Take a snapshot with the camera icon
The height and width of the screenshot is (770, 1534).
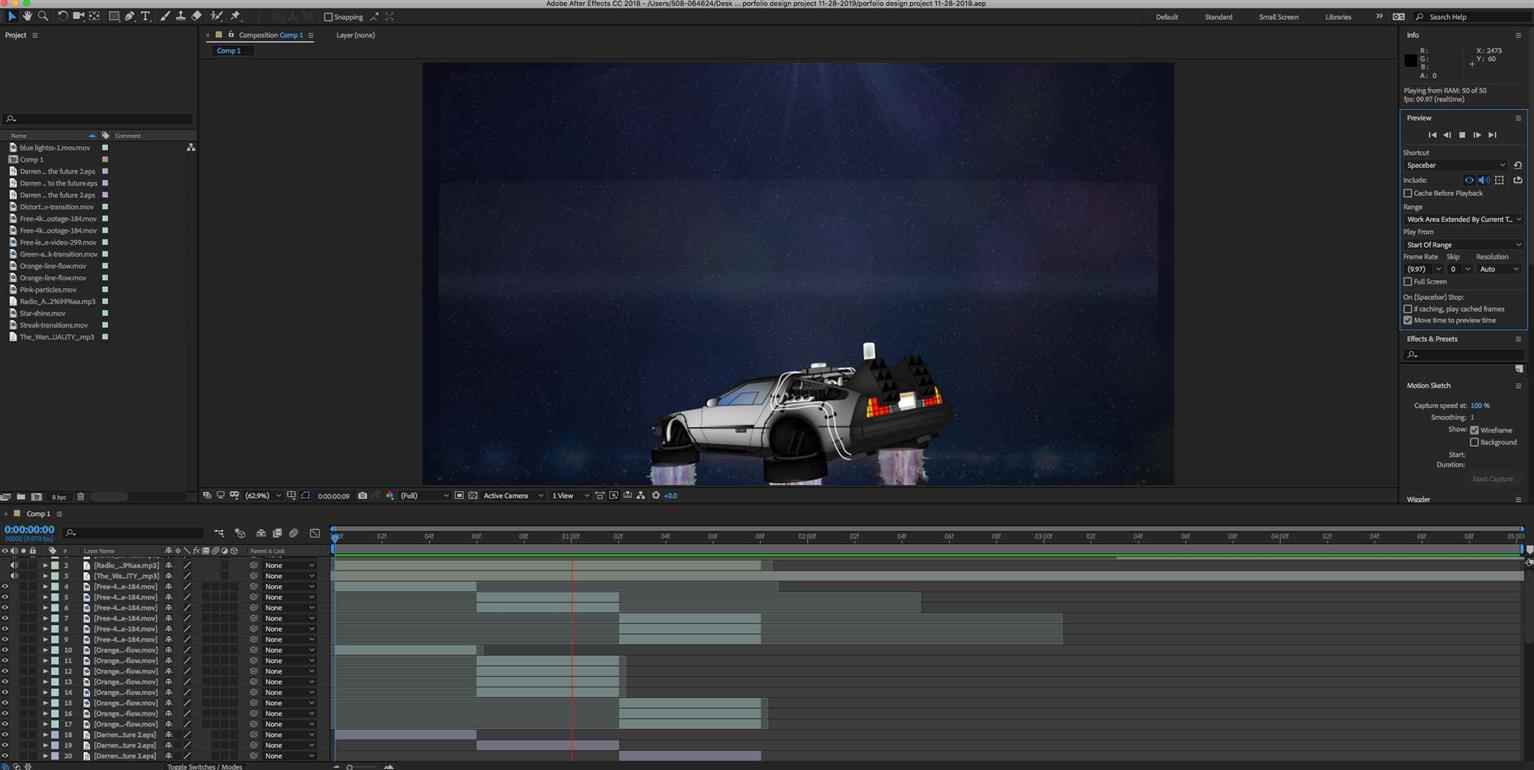[x=362, y=496]
